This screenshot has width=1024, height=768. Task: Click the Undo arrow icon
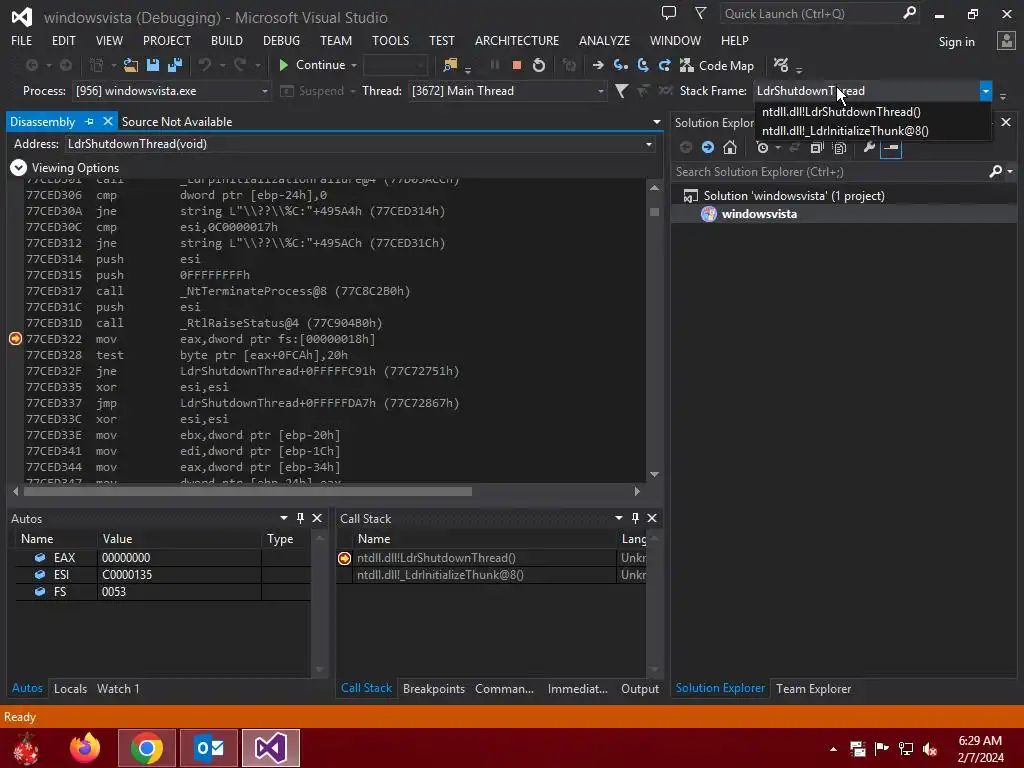(x=205, y=65)
